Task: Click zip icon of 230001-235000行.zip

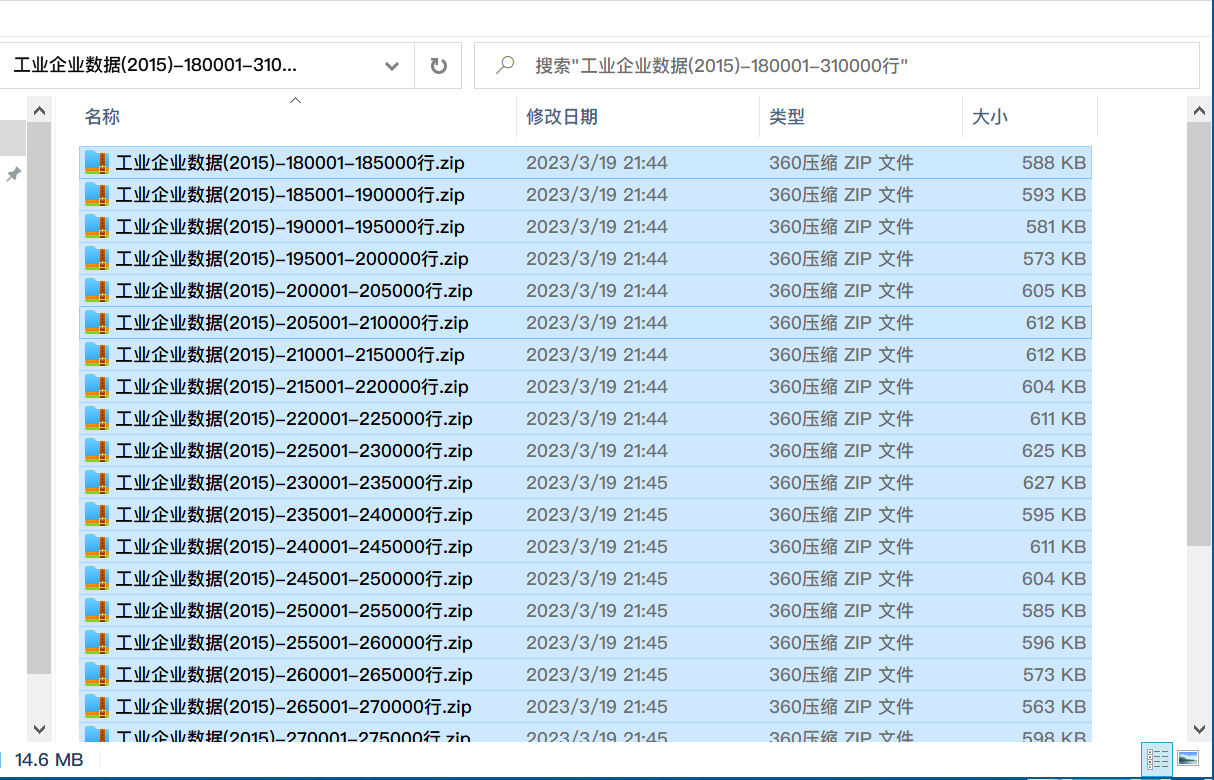Action: 95,483
